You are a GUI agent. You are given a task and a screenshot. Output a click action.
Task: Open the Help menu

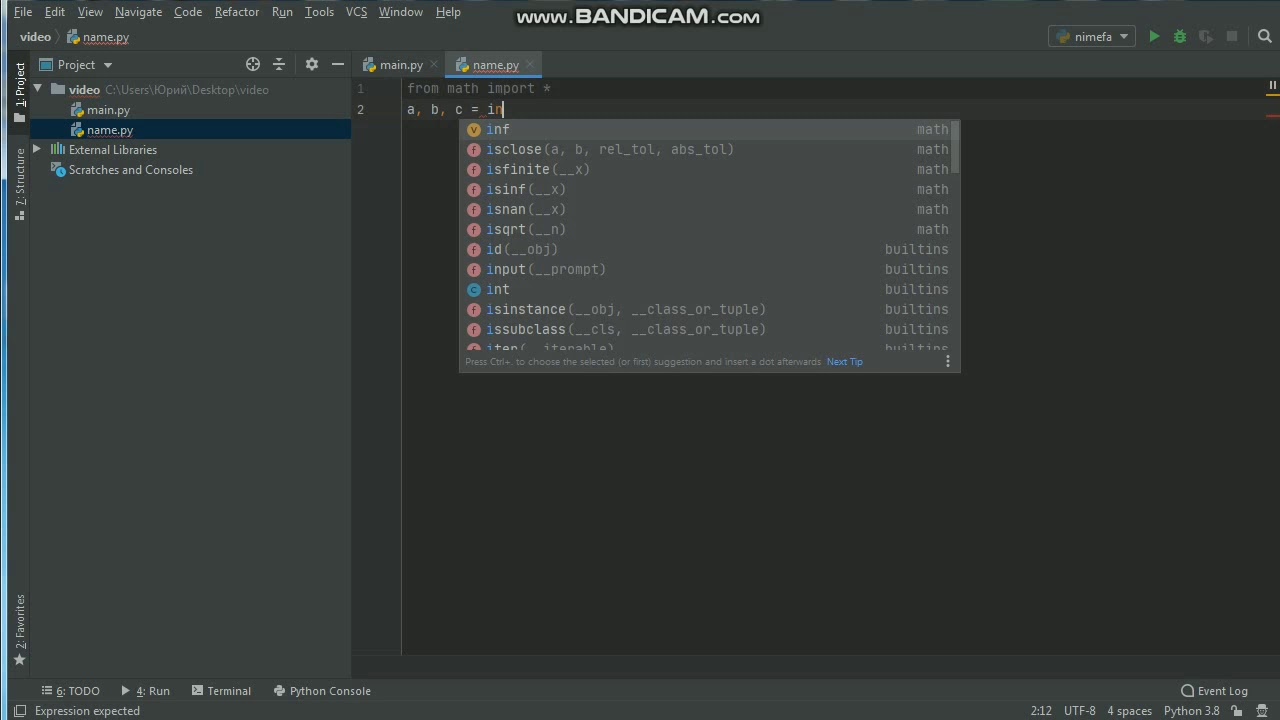[448, 12]
